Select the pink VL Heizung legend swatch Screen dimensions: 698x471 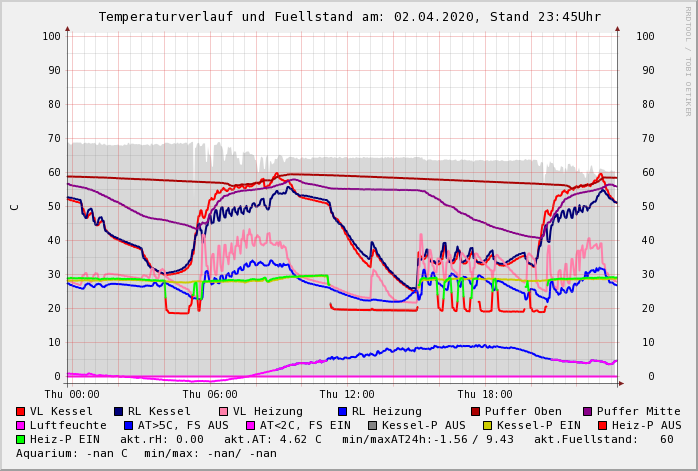click(223, 411)
